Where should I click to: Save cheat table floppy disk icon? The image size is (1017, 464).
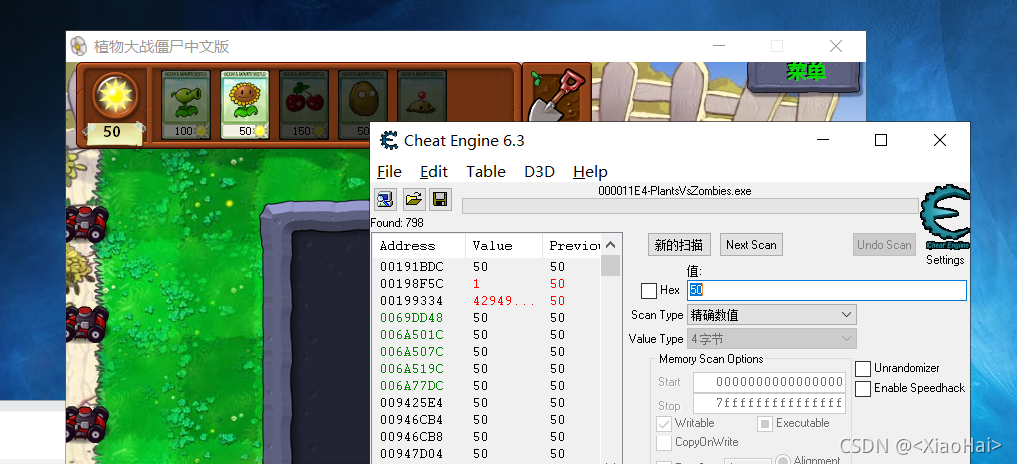(x=441, y=199)
